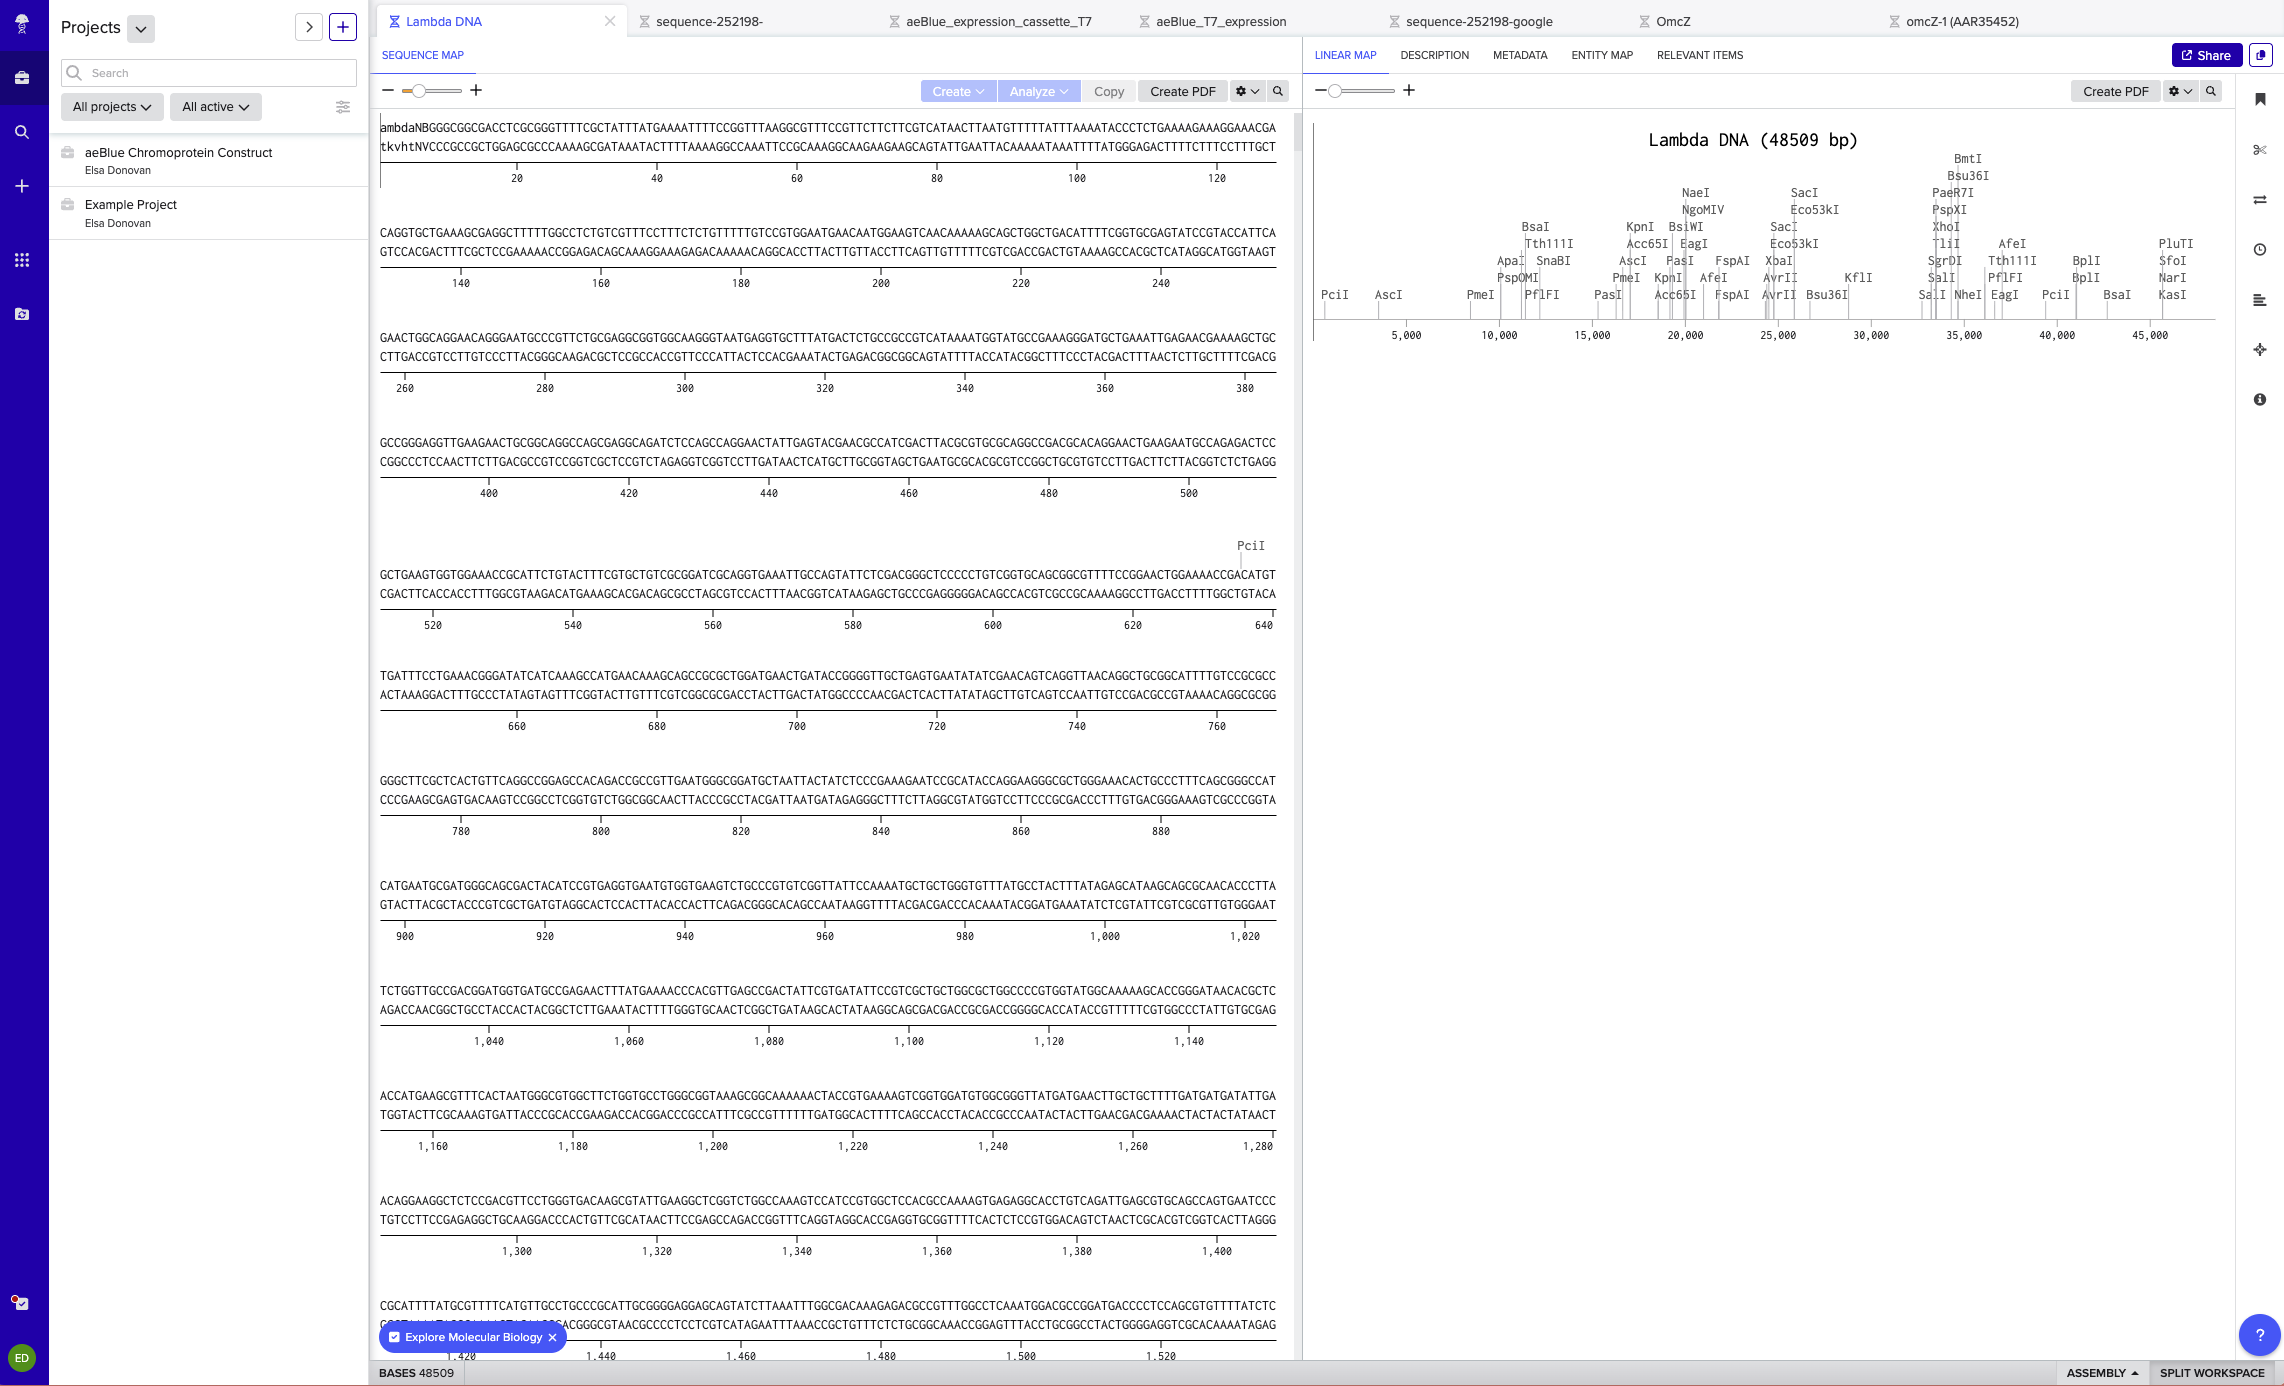The width and height of the screenshot is (2284, 1386).
Task: Click the applications grid icon
Action: click(22, 260)
